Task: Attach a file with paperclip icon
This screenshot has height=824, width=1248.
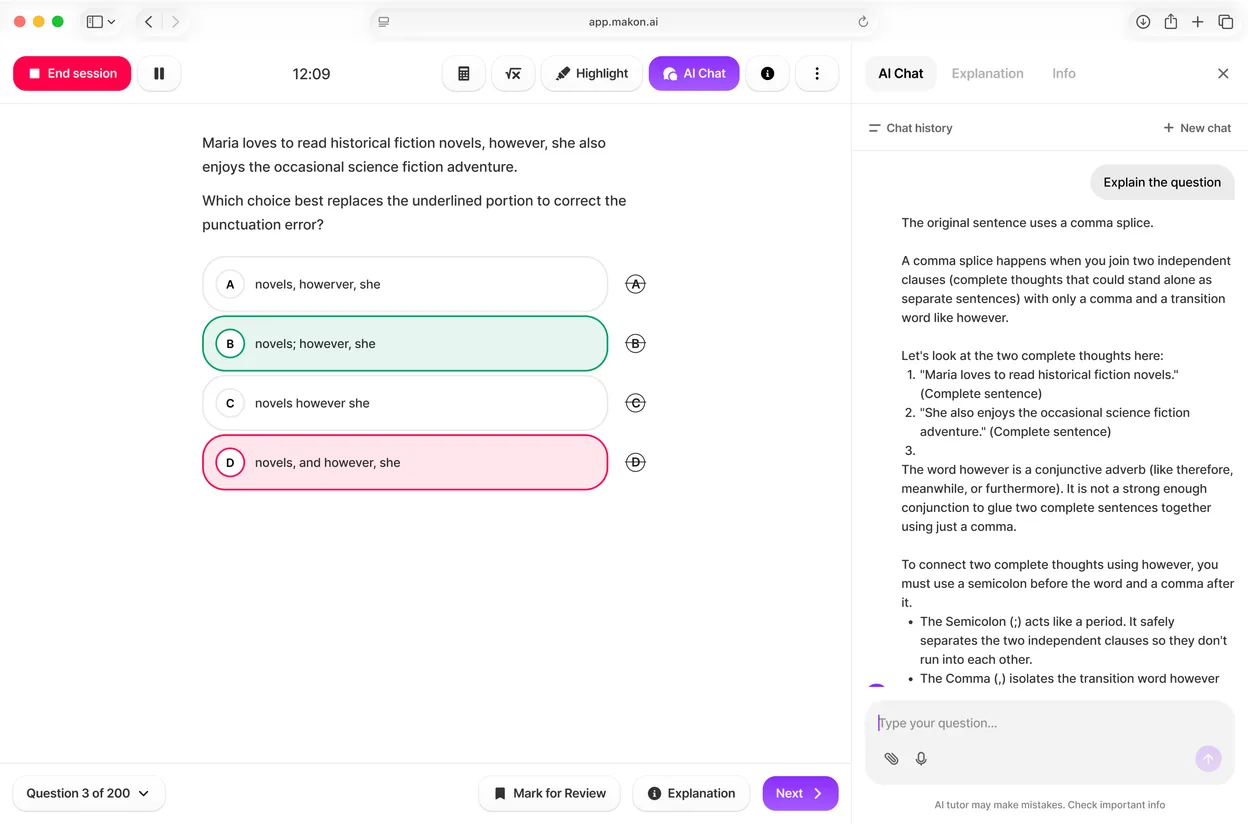Action: [x=891, y=759]
